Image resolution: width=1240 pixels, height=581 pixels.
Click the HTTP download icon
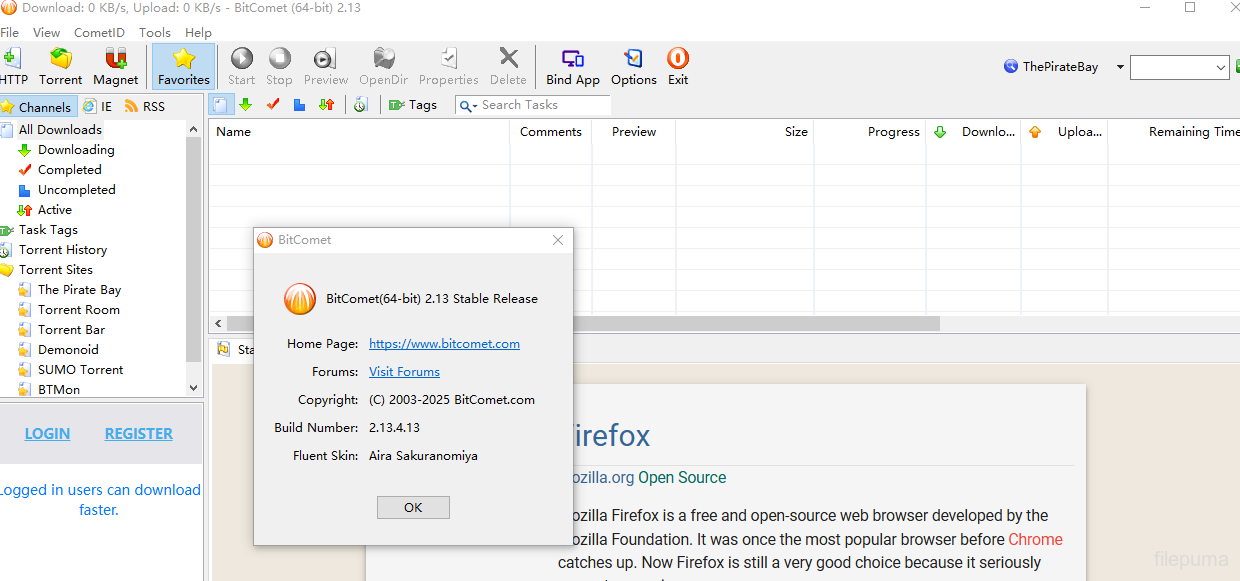13,66
